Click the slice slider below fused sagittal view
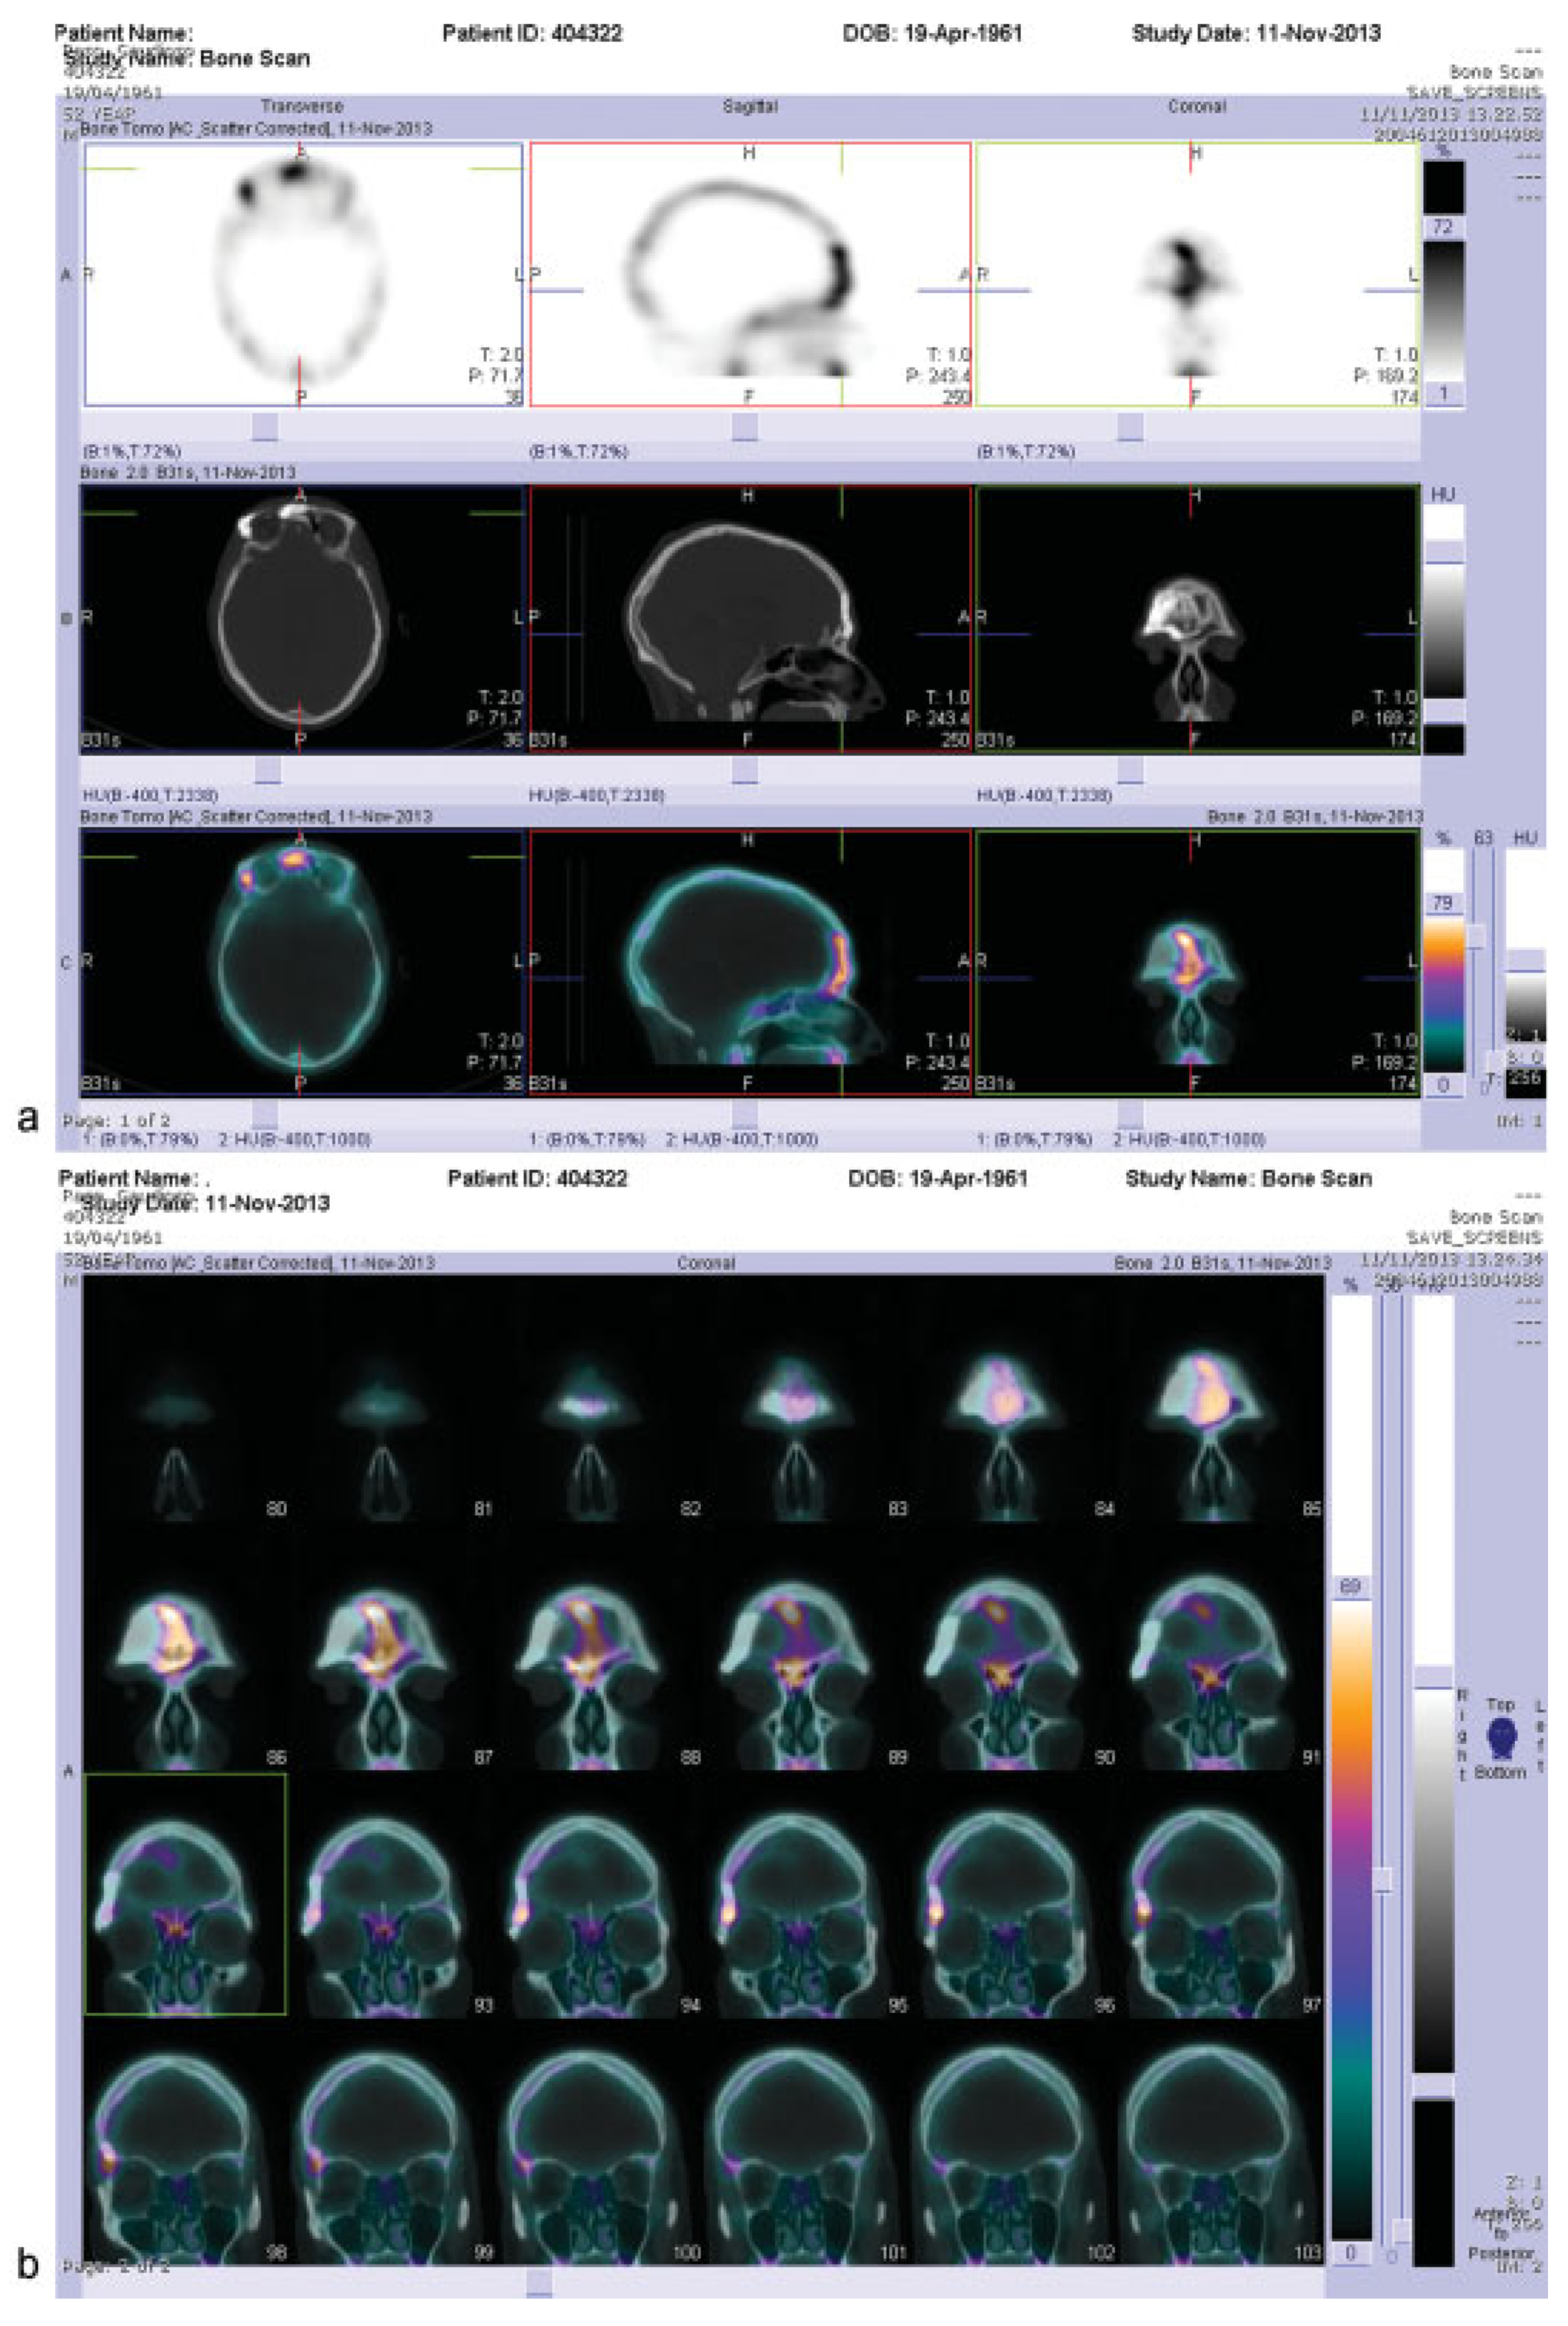This screenshot has height=2326, width=1568. (x=744, y=1114)
